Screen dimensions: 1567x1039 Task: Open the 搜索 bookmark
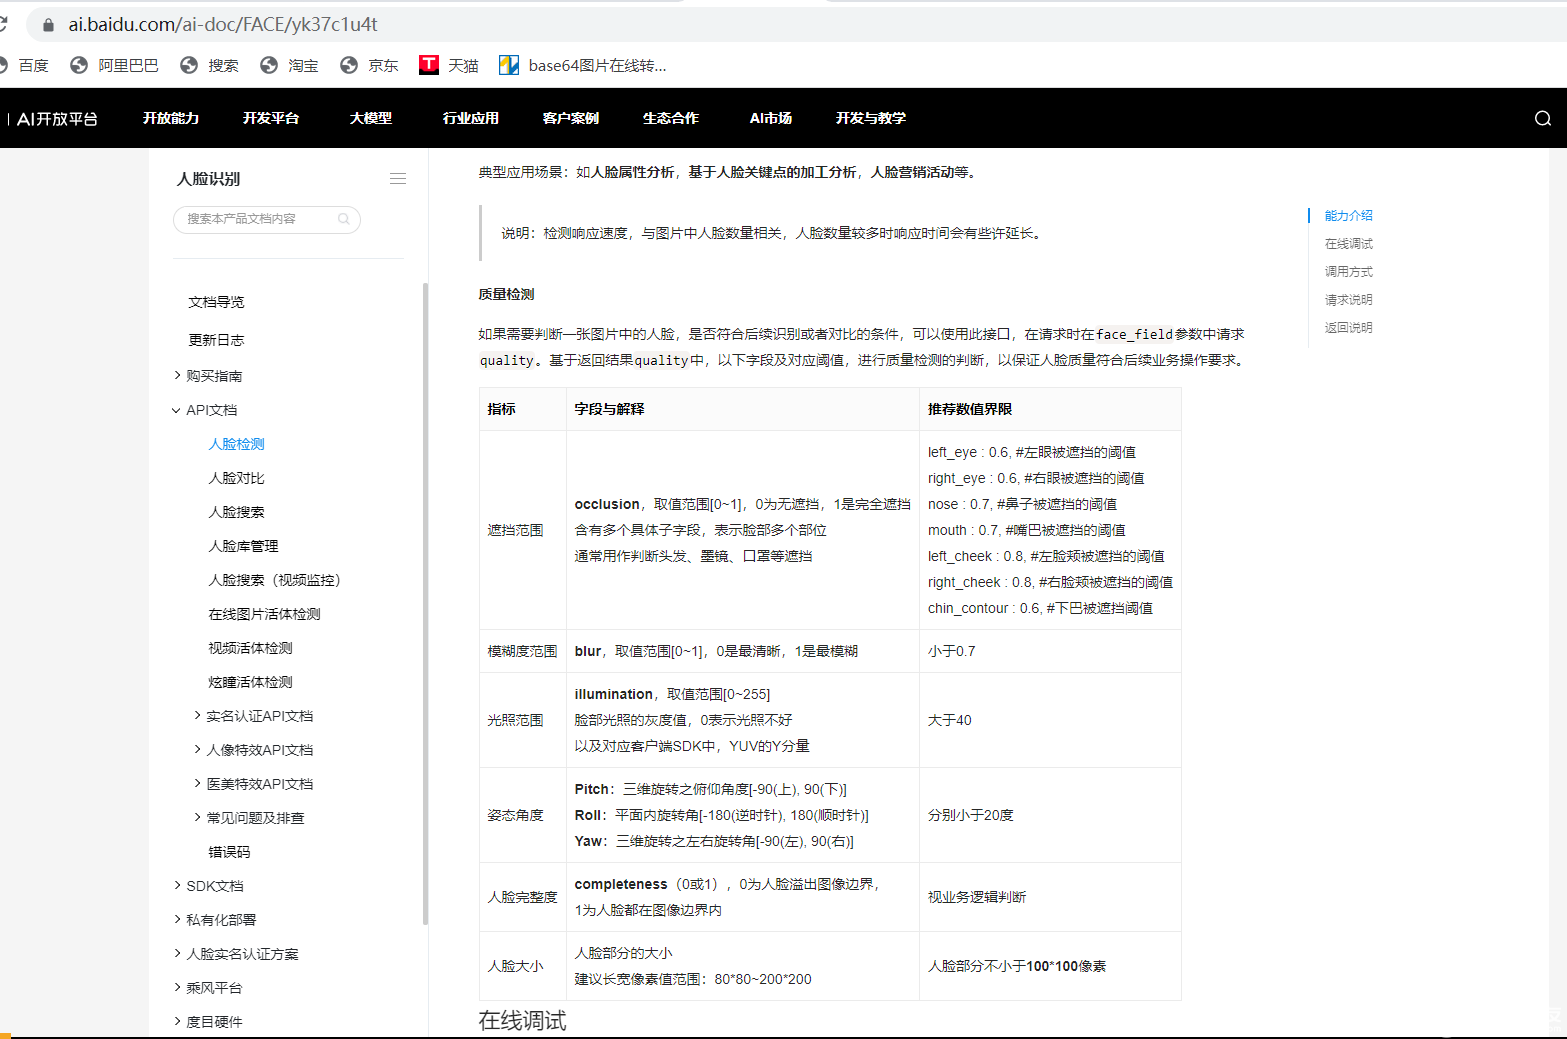click(x=209, y=65)
